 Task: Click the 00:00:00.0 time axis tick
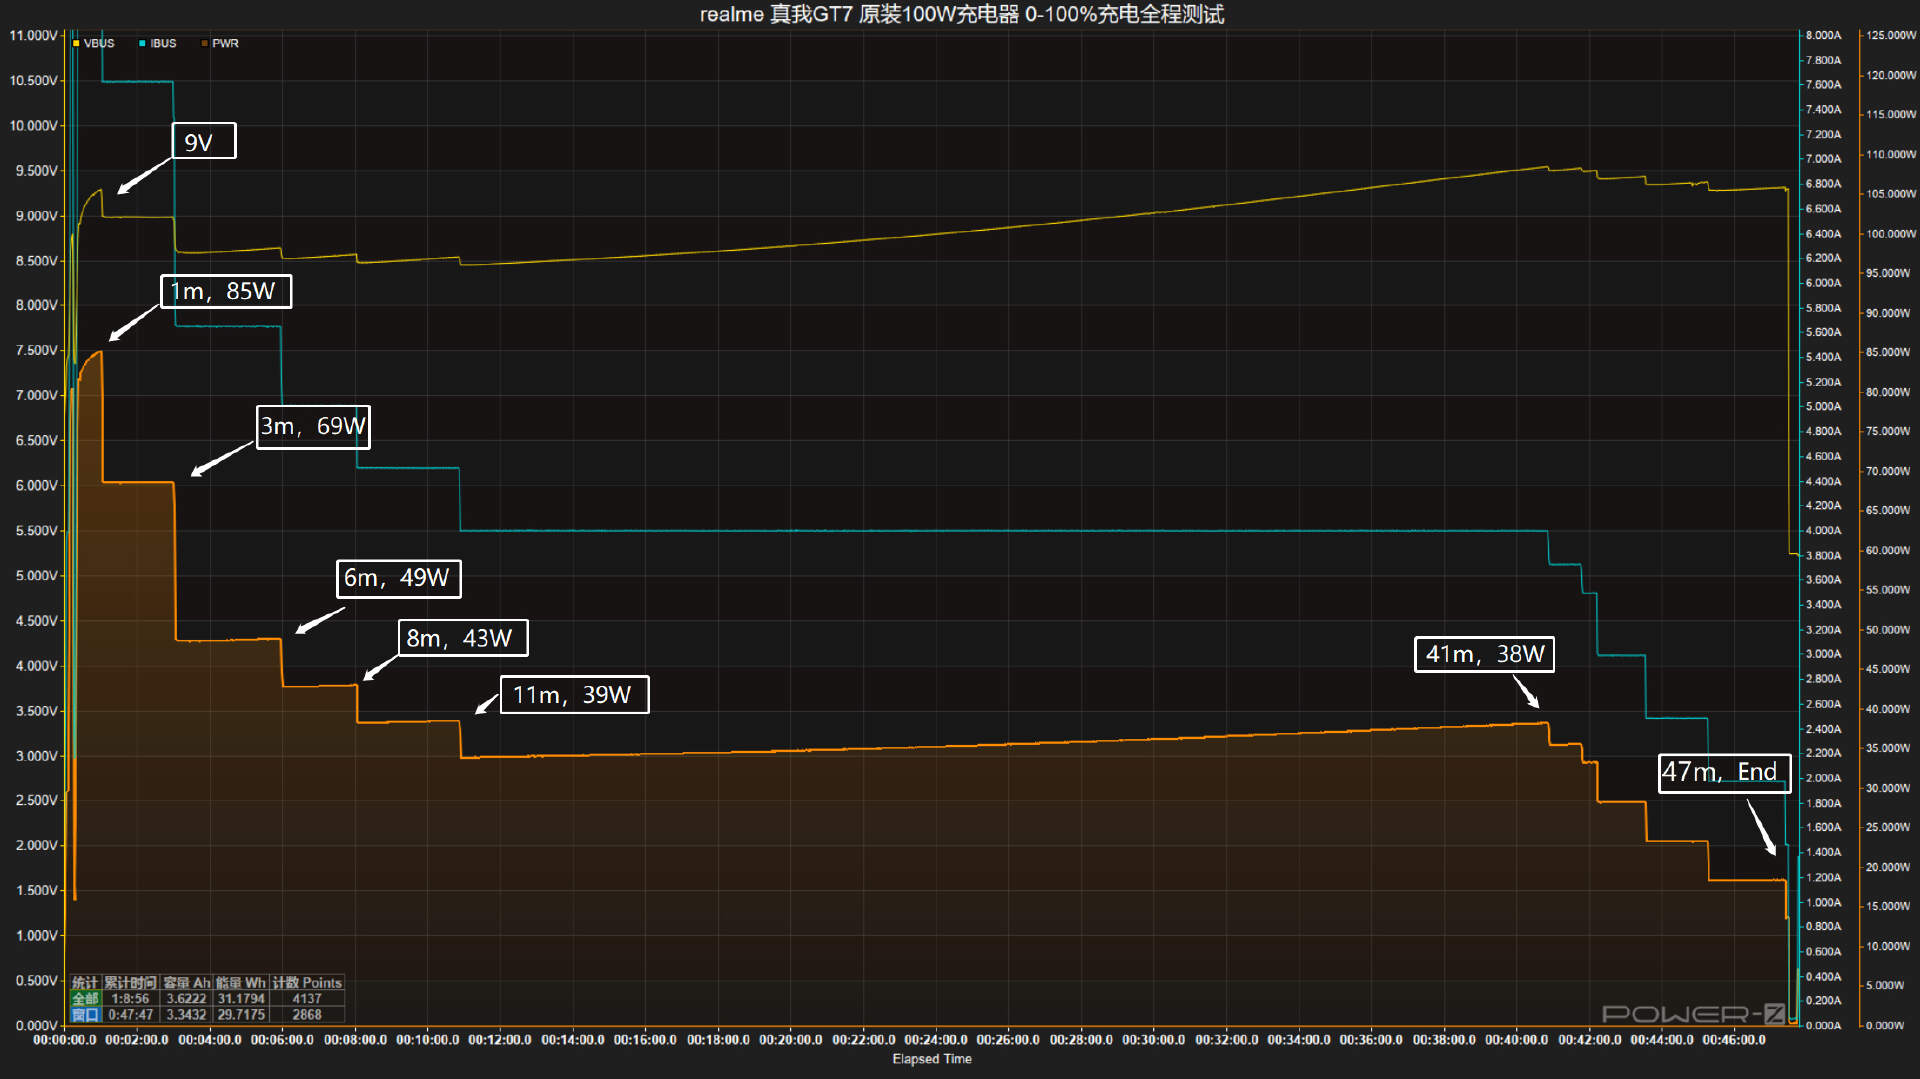pyautogui.click(x=65, y=1040)
